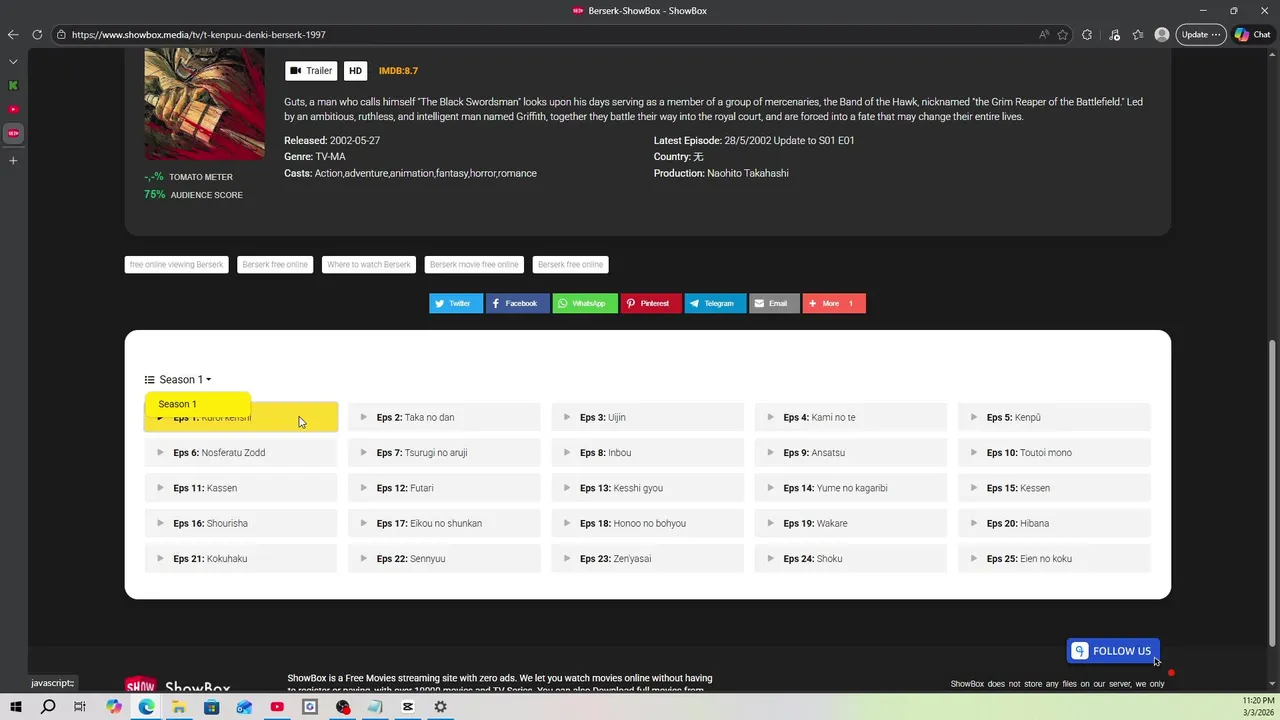Click the browser Update button
This screenshot has height=720, width=1280.
coord(1201,34)
